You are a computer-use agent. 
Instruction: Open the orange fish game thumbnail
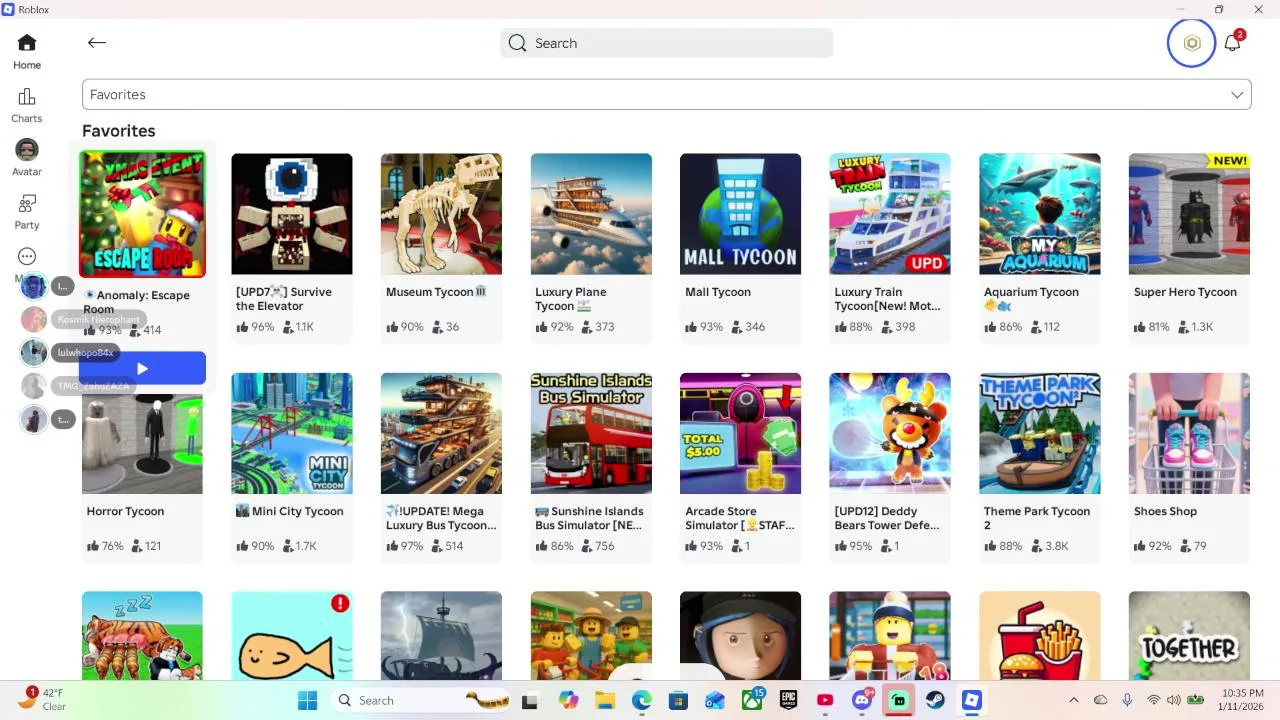click(x=292, y=636)
